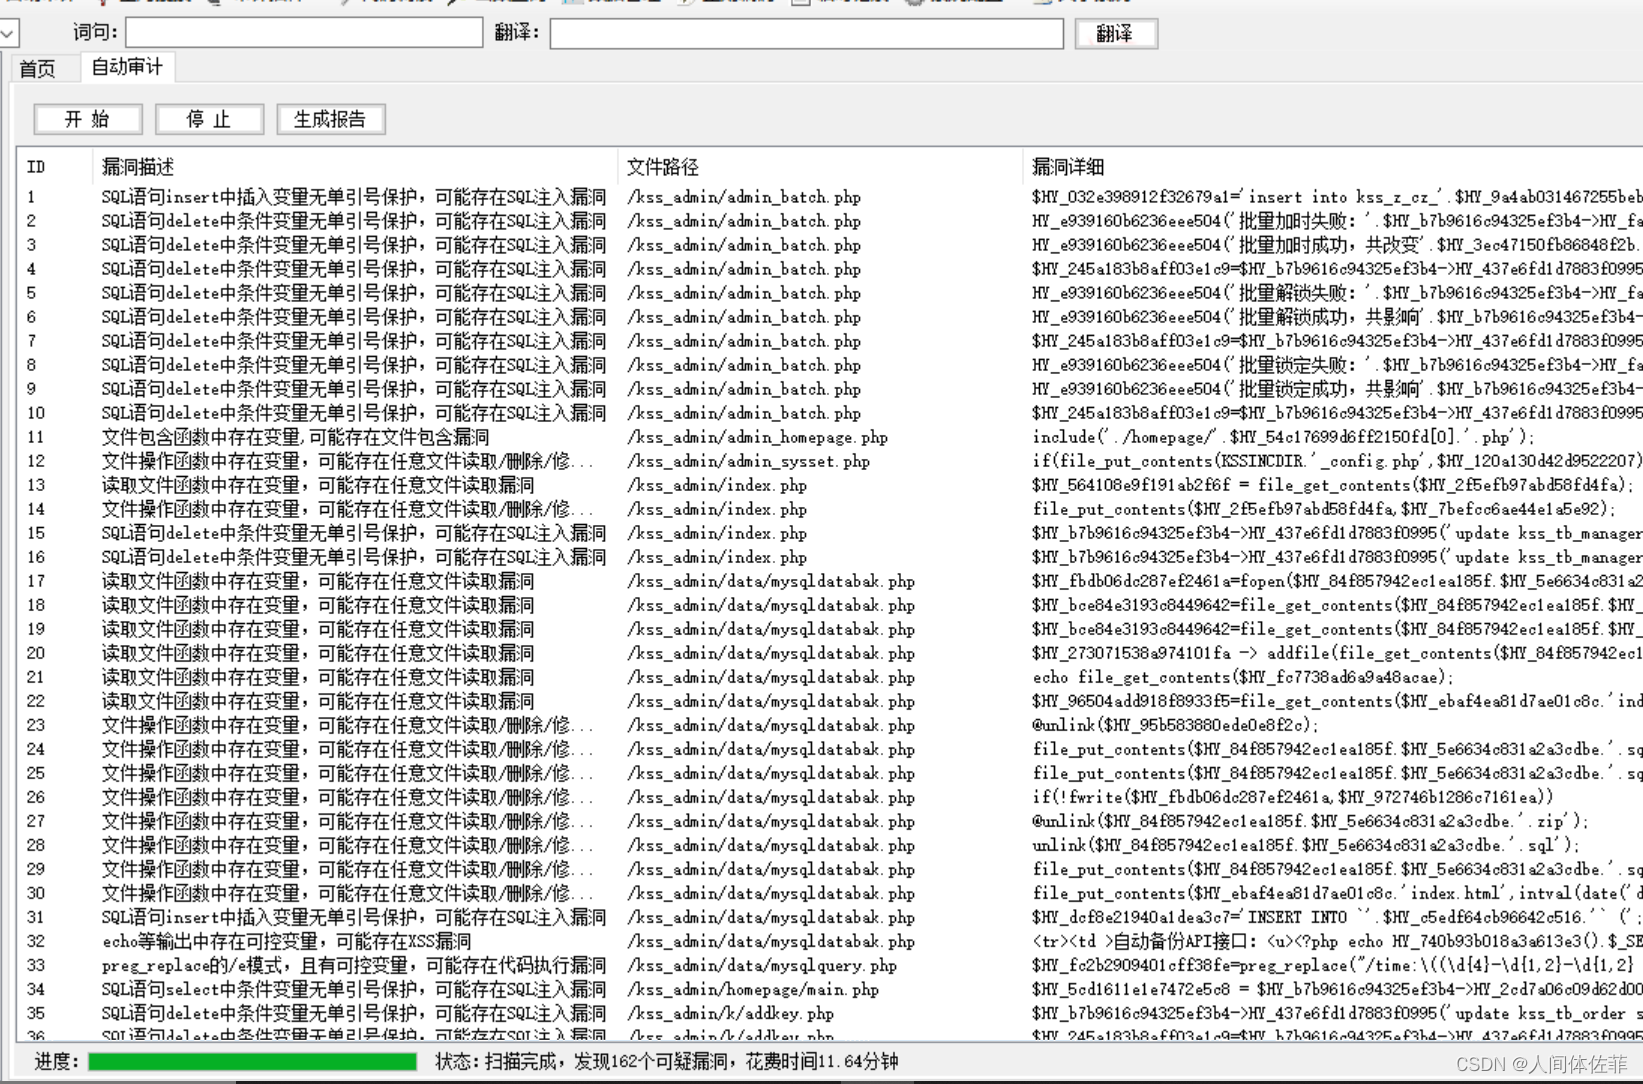1643x1084 pixels.
Task: Click the 文件路径 column header
Action: [x=819, y=167]
